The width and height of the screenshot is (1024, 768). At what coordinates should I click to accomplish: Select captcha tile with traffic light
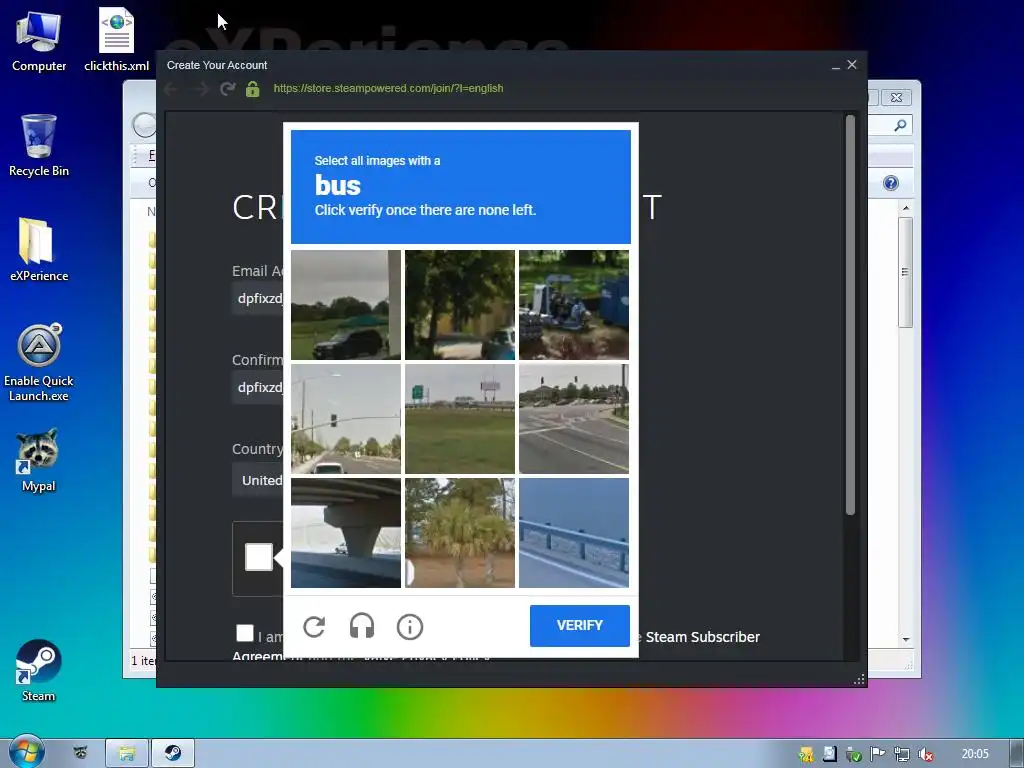(345, 419)
